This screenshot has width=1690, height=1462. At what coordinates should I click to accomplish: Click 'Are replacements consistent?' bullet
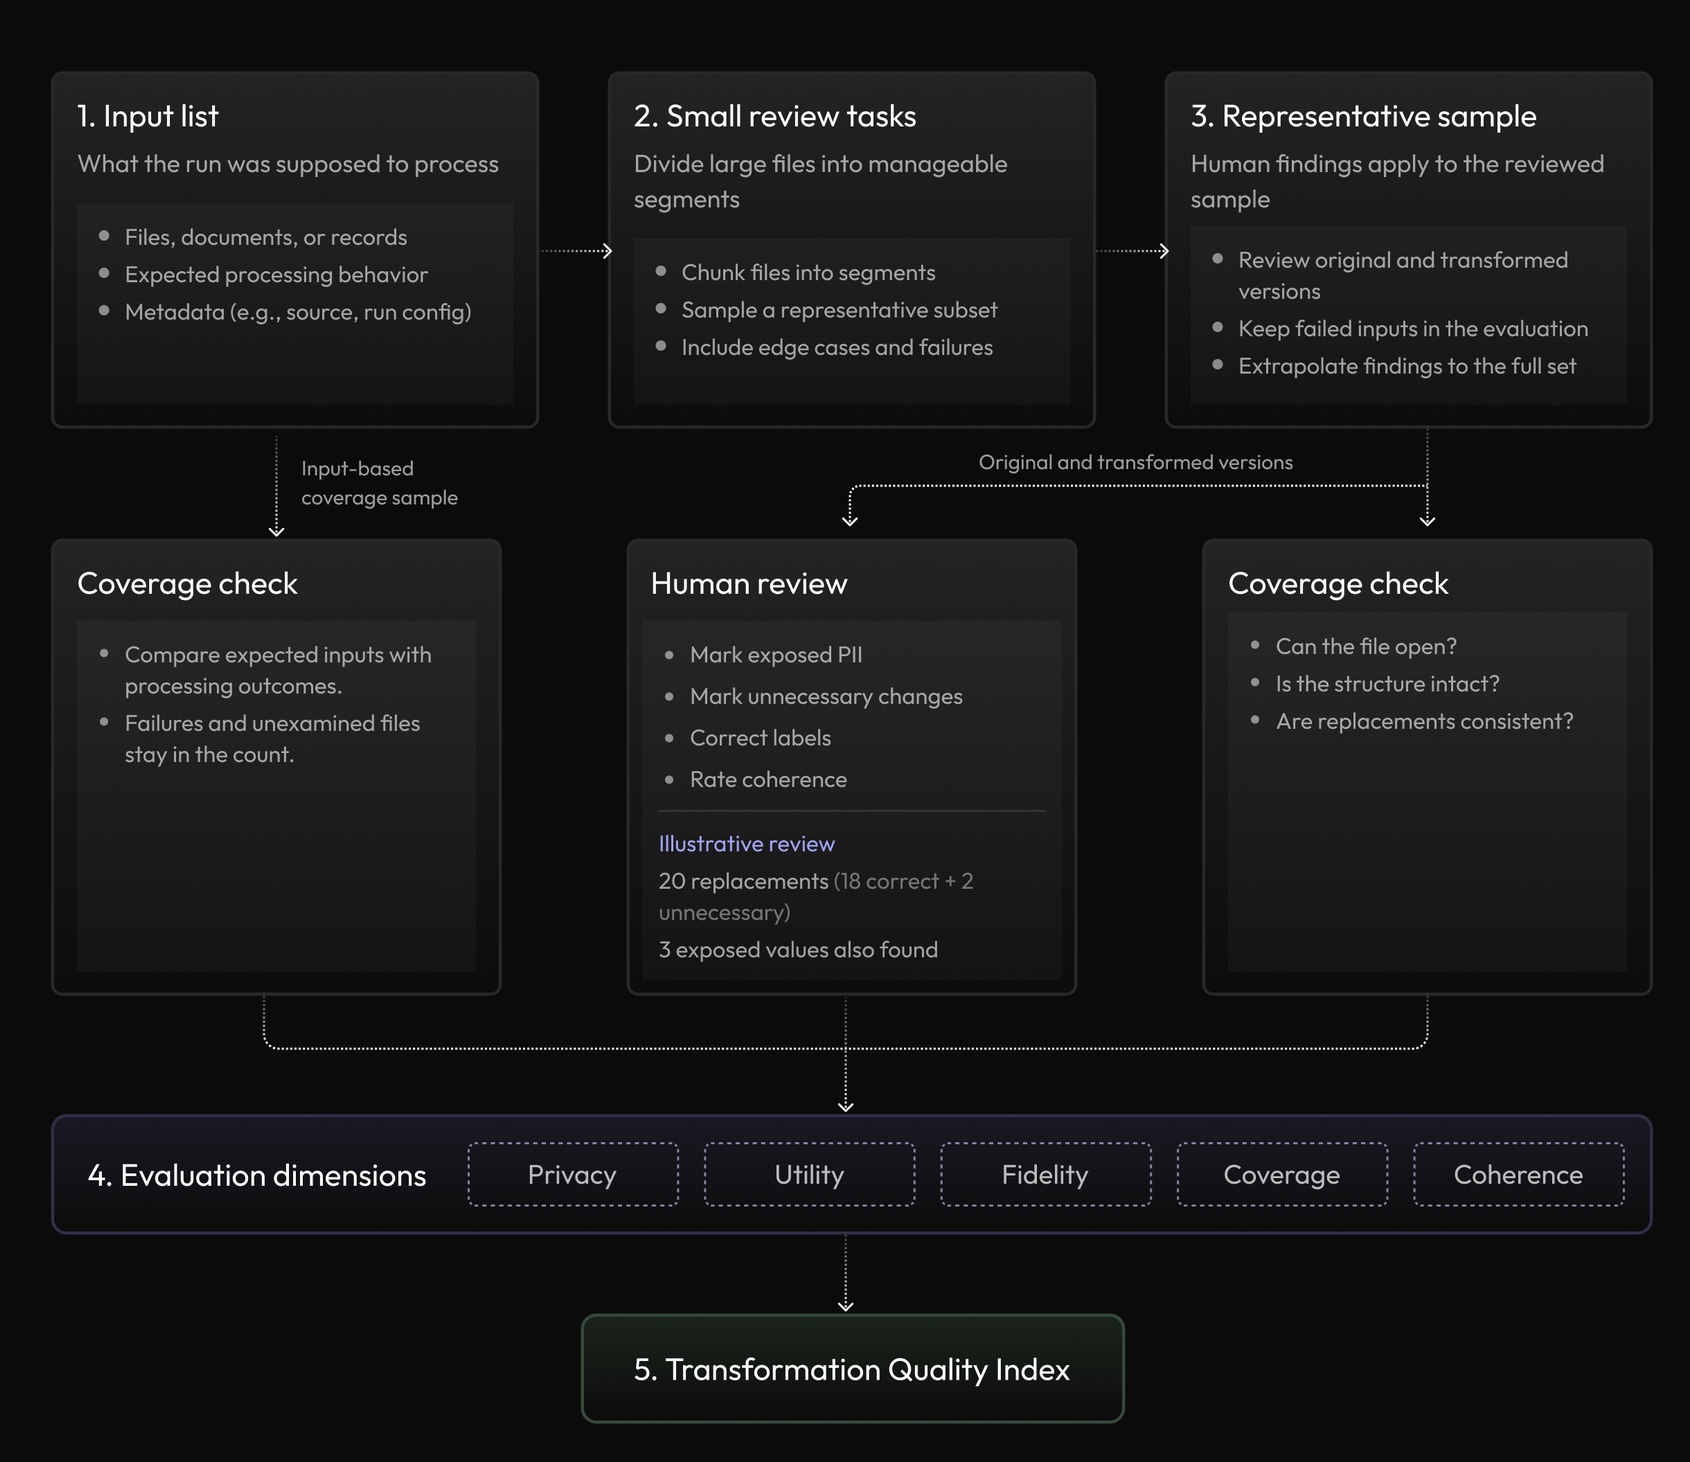[1424, 721]
